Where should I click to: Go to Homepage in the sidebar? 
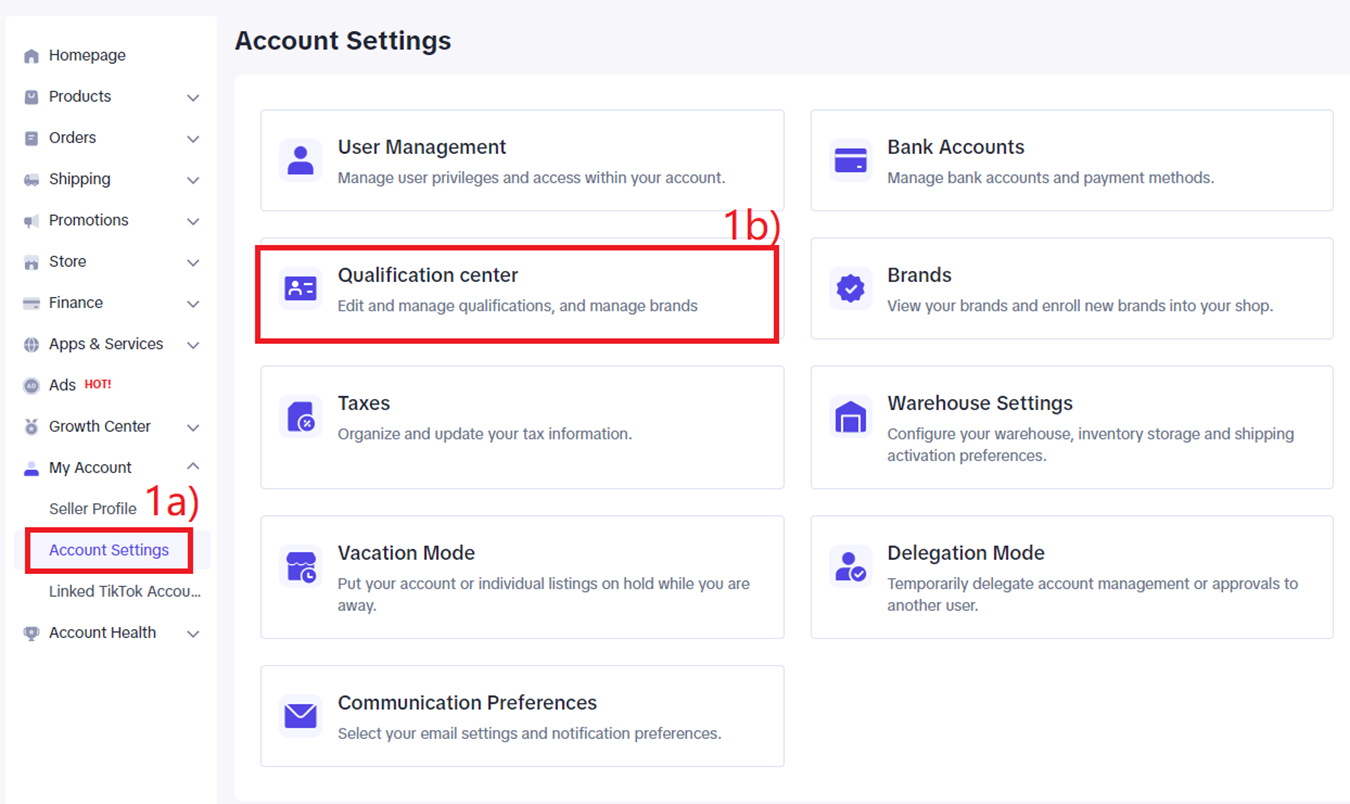click(87, 56)
